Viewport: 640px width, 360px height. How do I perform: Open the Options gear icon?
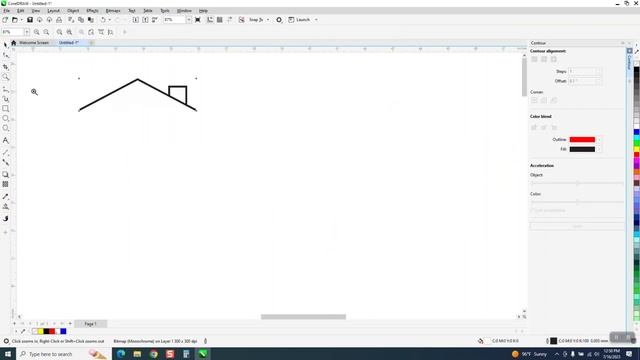(x=279, y=20)
